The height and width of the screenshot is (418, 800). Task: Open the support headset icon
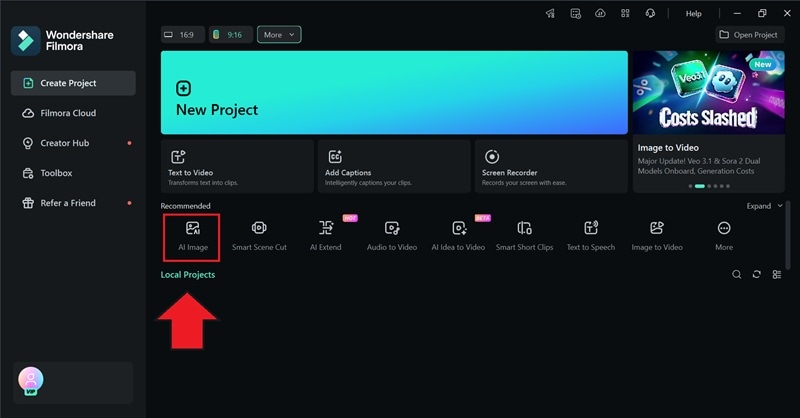click(650, 14)
